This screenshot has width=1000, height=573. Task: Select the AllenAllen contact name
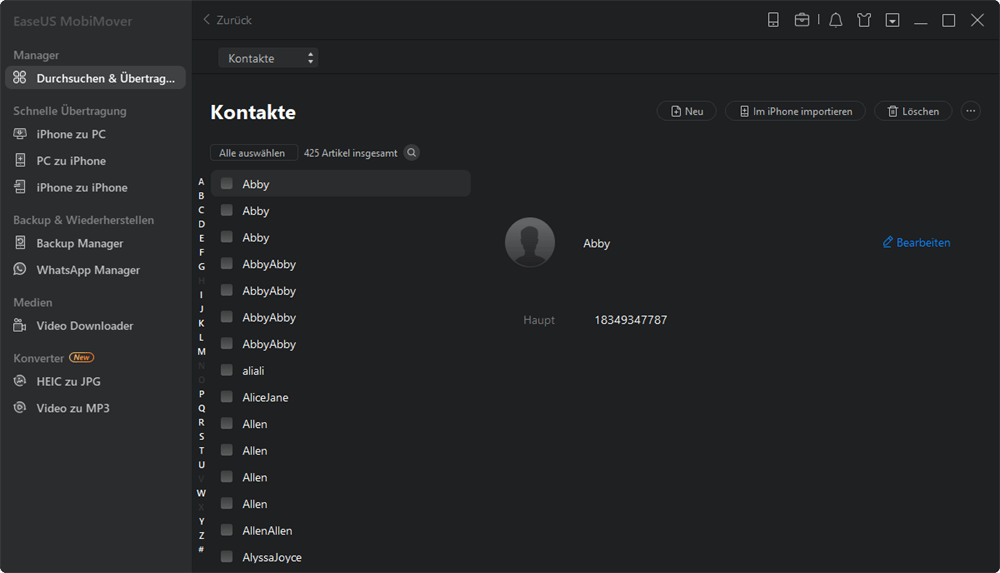pyautogui.click(x=267, y=531)
